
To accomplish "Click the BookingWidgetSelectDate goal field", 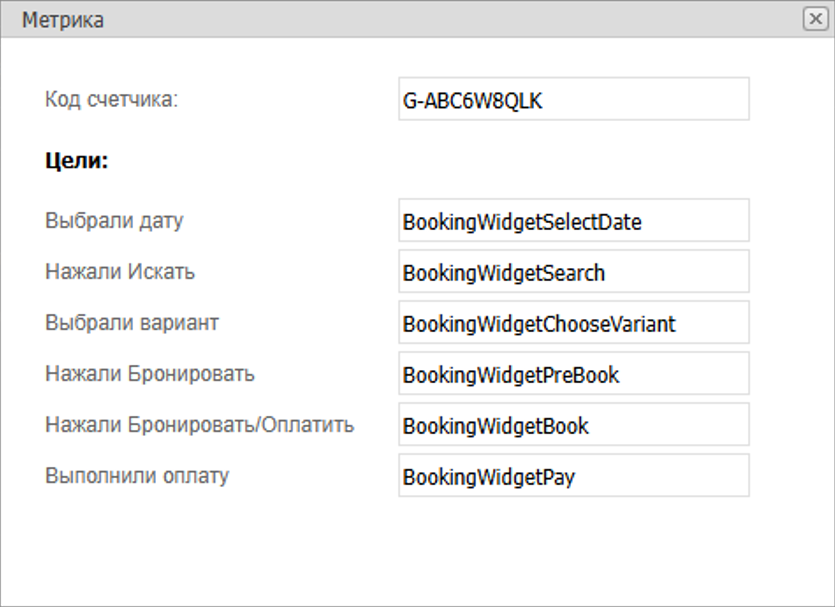I will point(574,220).
